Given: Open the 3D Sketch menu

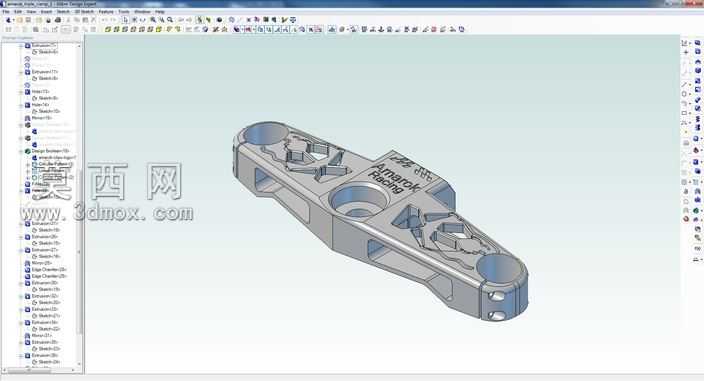Looking at the screenshot, I should tap(84, 12).
